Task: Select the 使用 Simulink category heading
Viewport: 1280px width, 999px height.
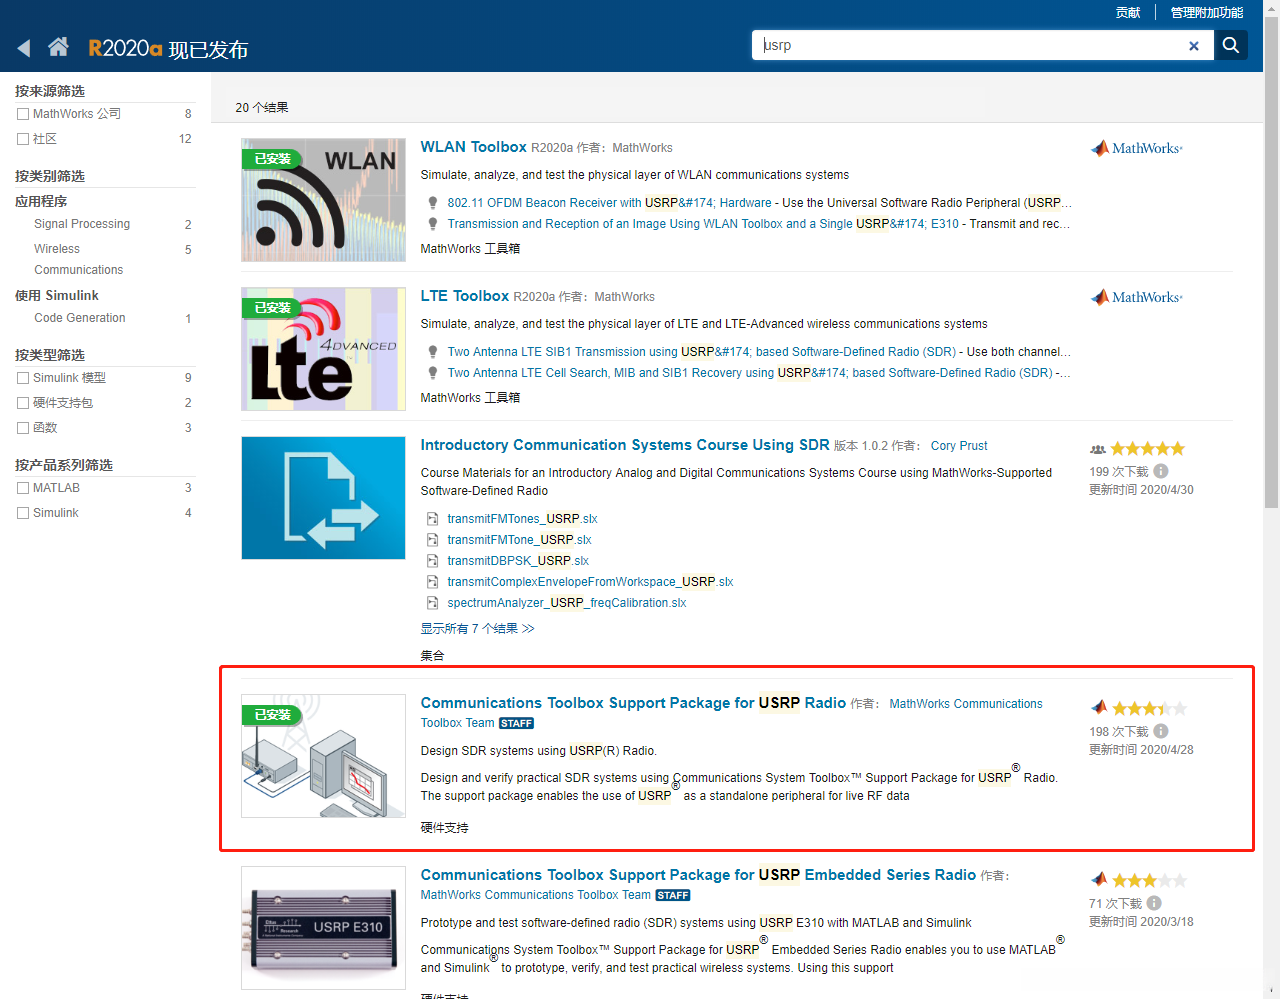Action: [x=57, y=296]
